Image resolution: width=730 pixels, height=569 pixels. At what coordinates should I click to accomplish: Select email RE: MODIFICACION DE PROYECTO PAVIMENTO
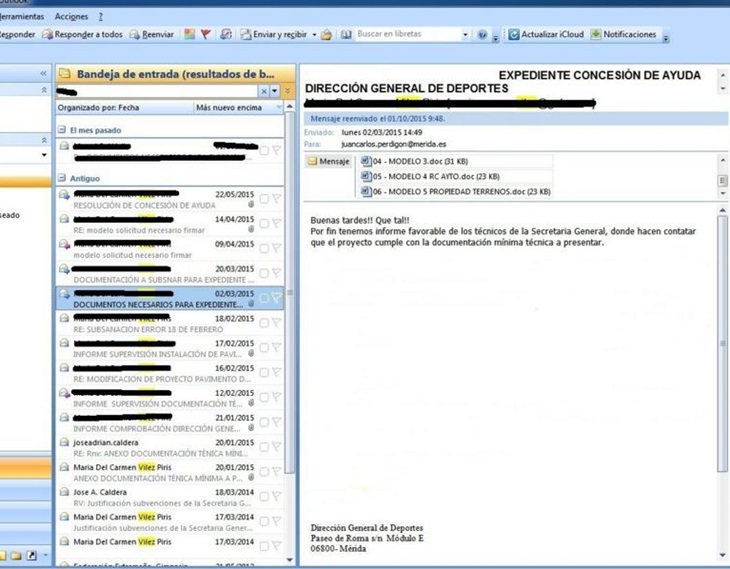169,373
